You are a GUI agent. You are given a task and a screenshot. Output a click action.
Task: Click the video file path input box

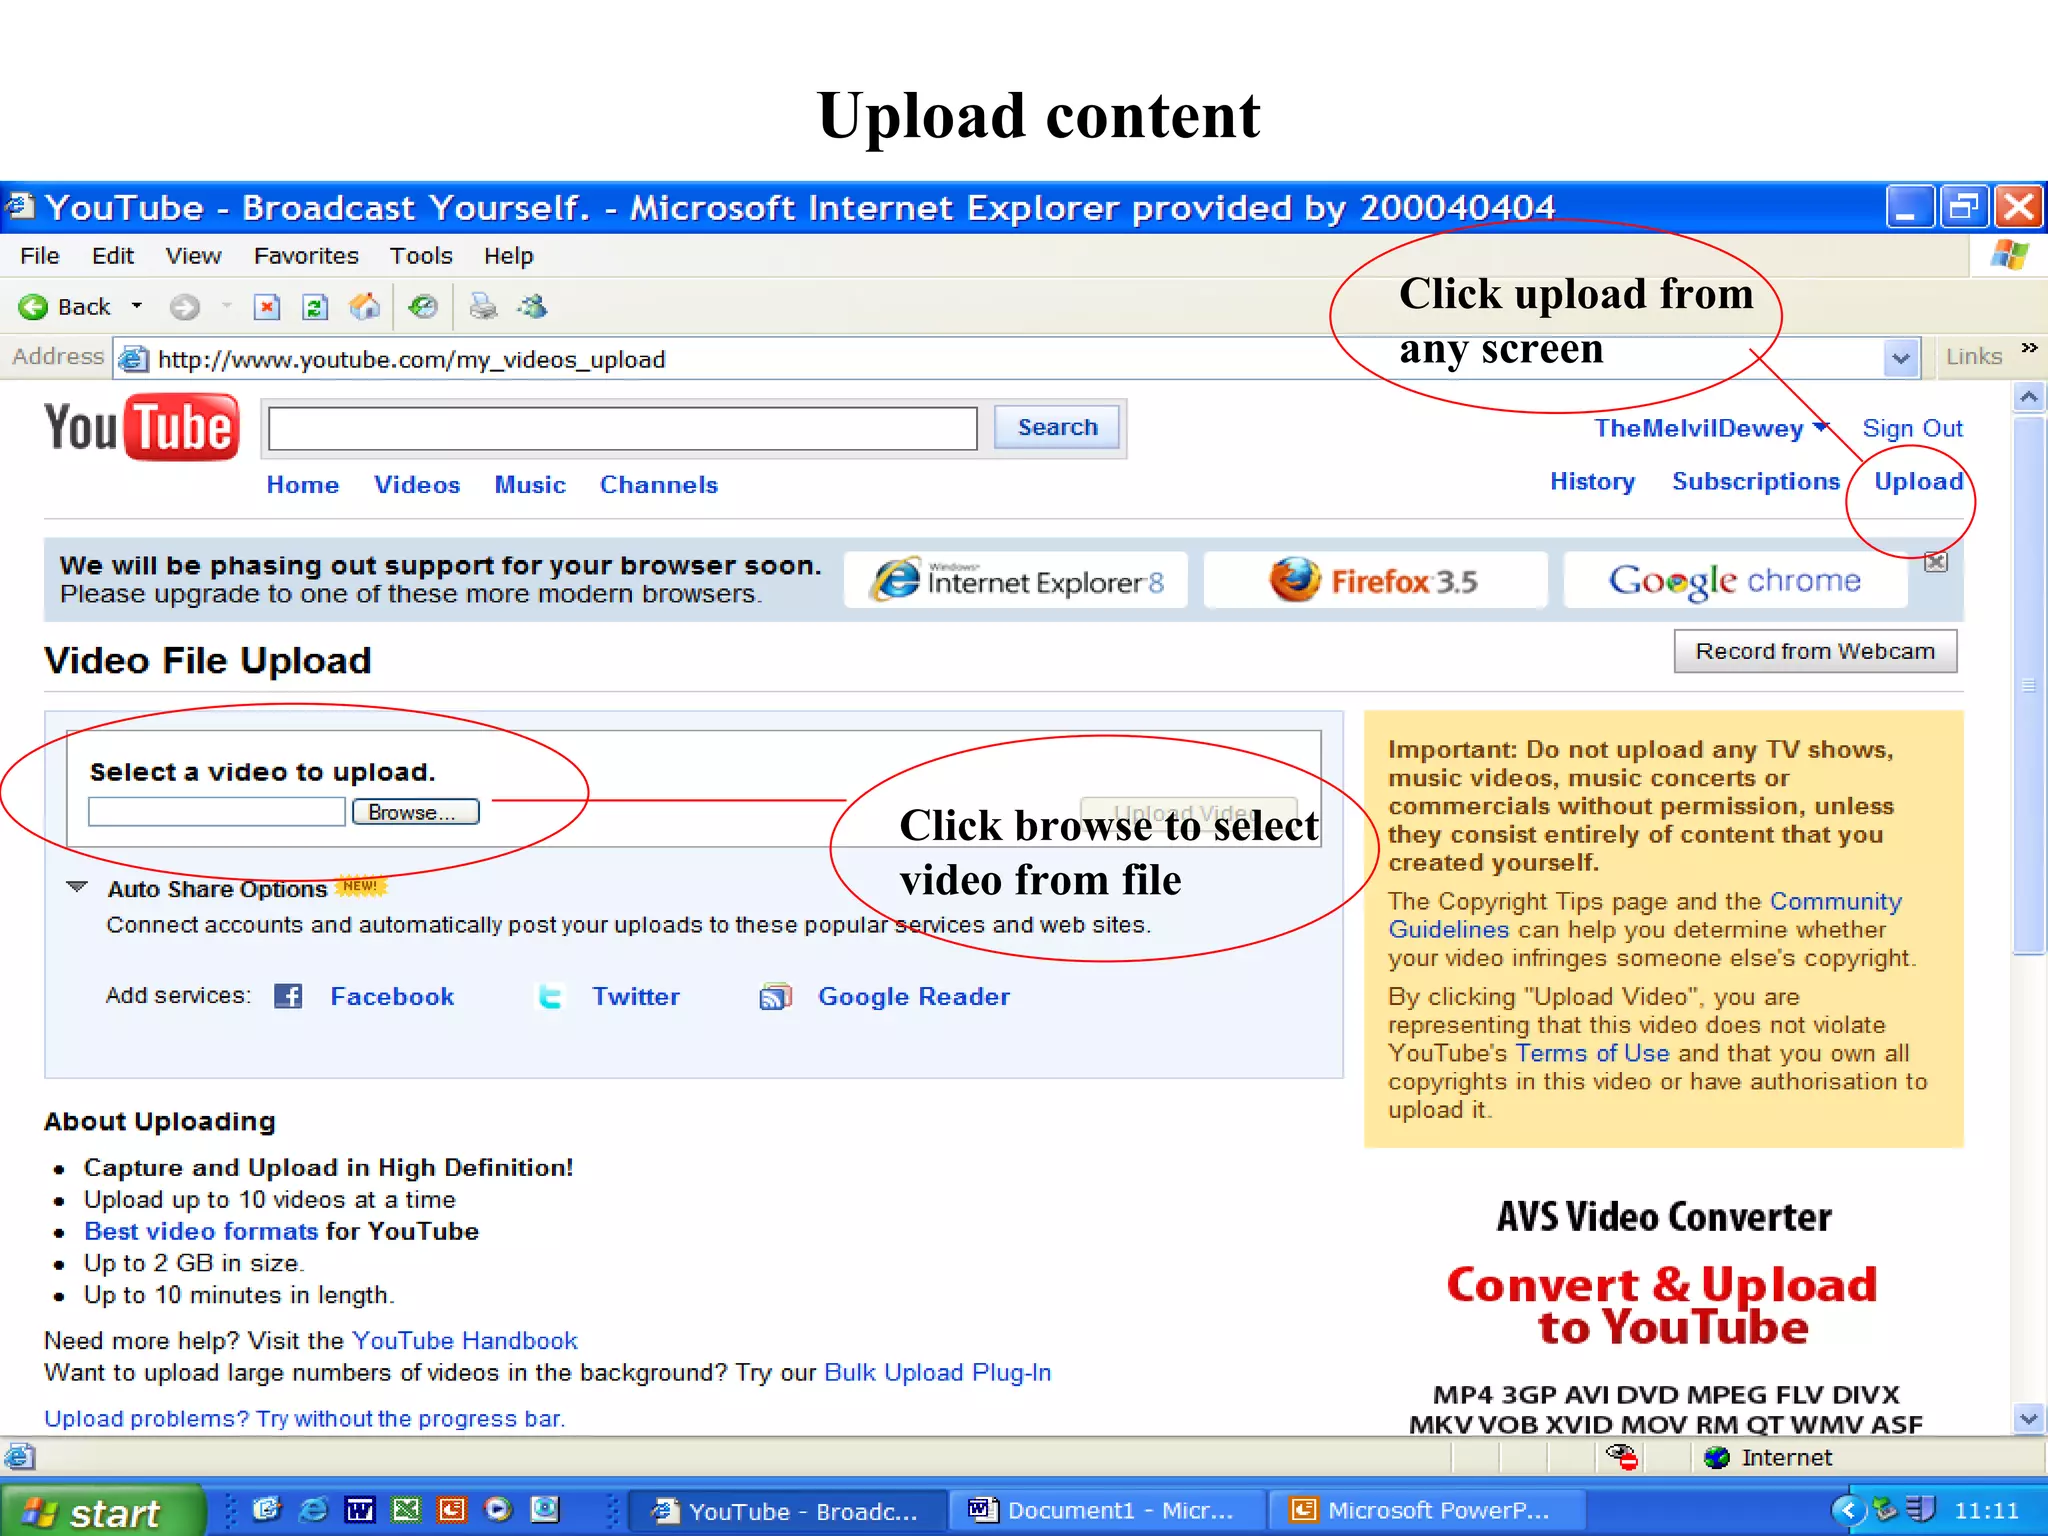tap(217, 812)
